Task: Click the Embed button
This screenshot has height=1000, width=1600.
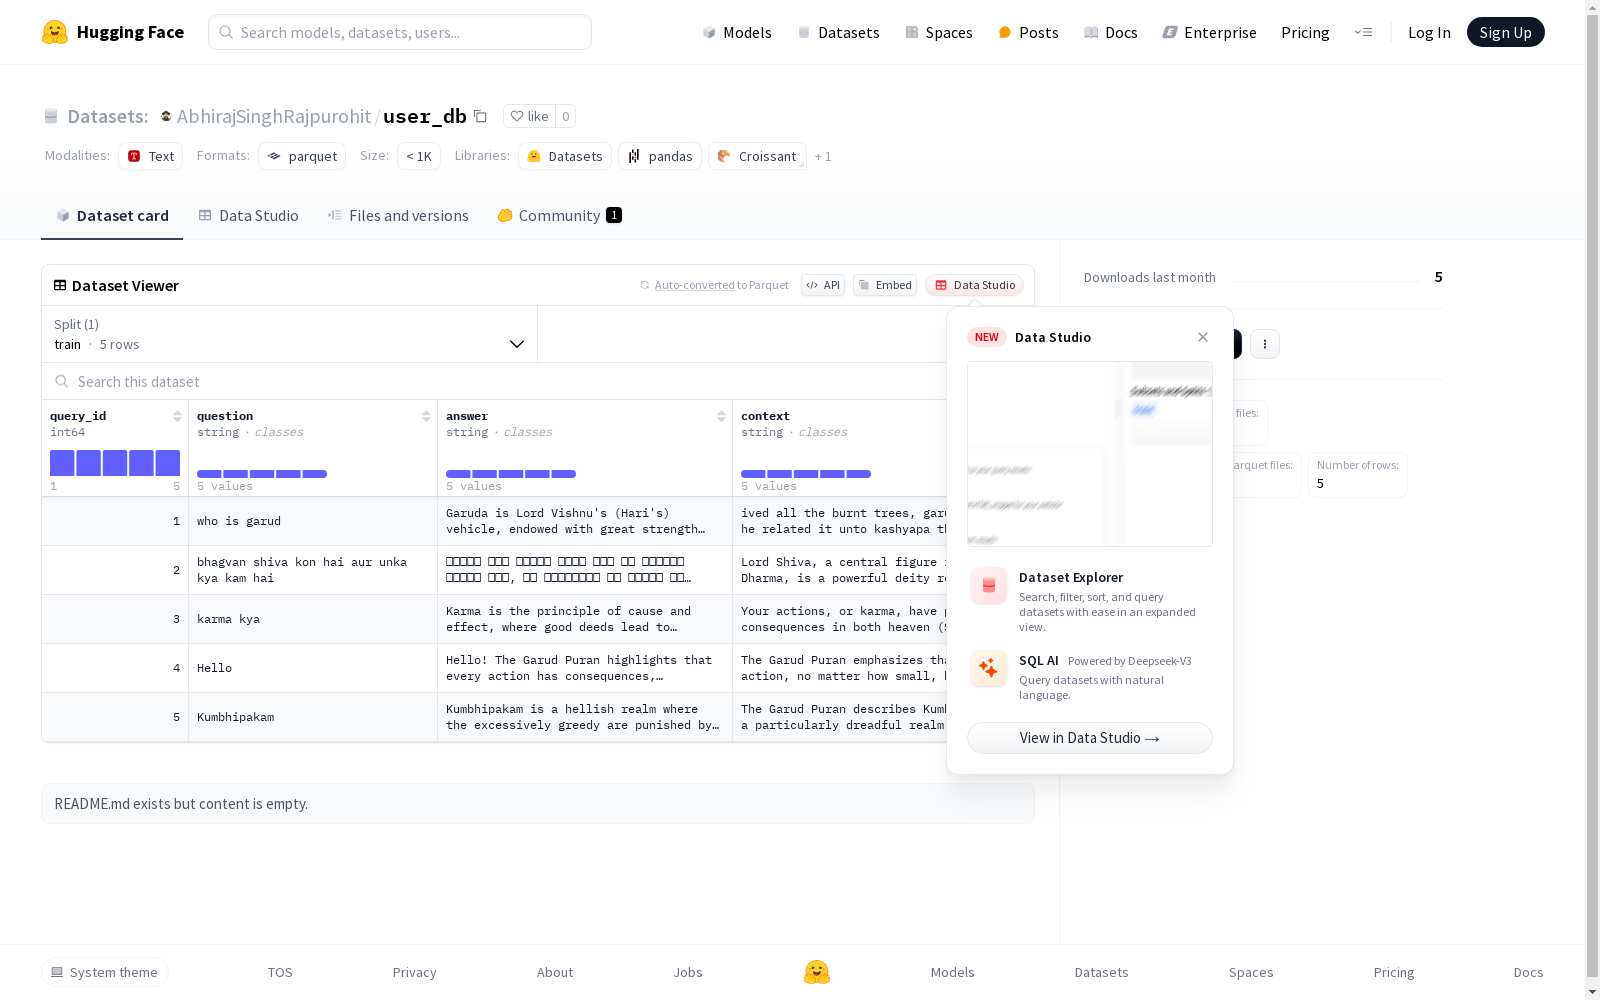Action: [x=885, y=285]
